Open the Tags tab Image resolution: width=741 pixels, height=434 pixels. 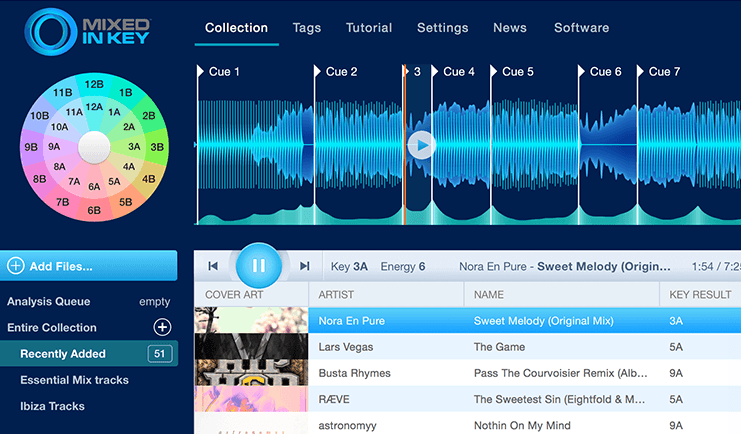[307, 28]
